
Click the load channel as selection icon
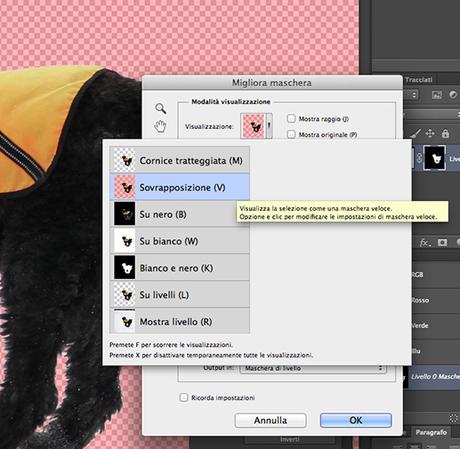click(453, 418)
